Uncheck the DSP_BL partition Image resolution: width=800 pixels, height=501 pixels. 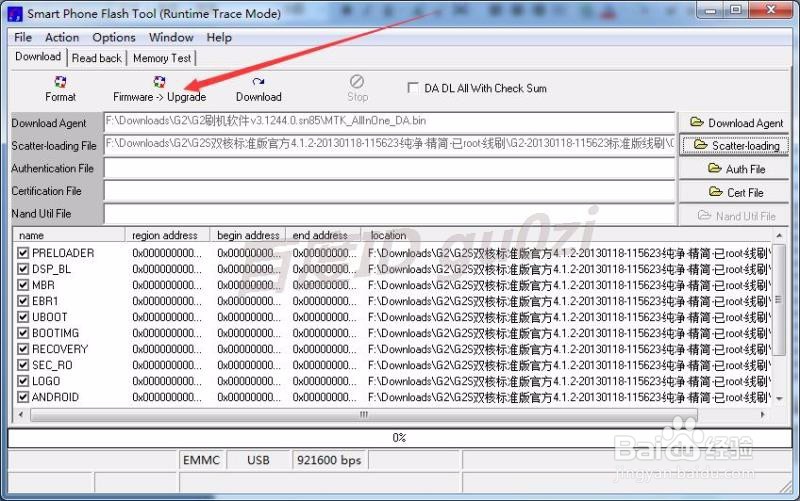[23, 269]
